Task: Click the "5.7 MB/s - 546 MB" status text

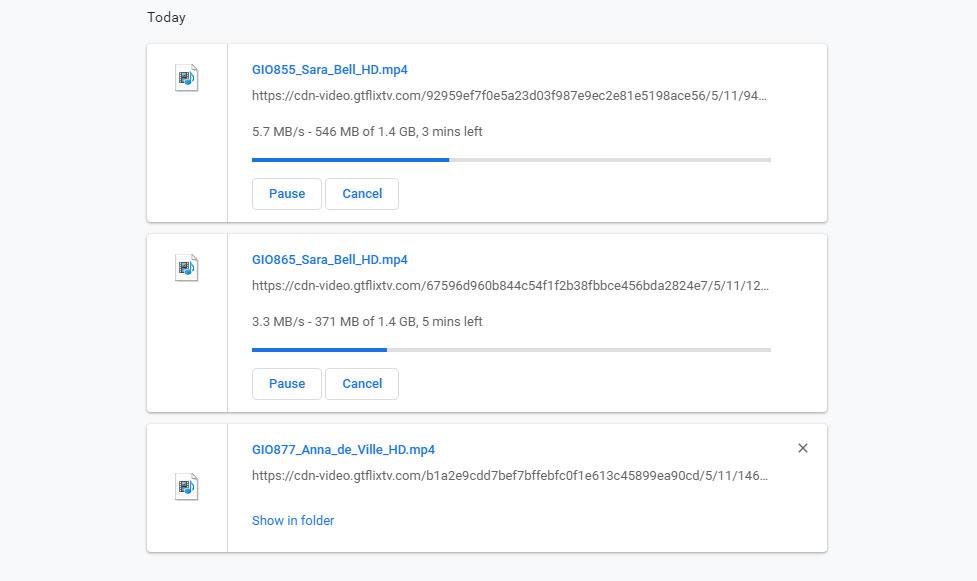Action: [367, 132]
